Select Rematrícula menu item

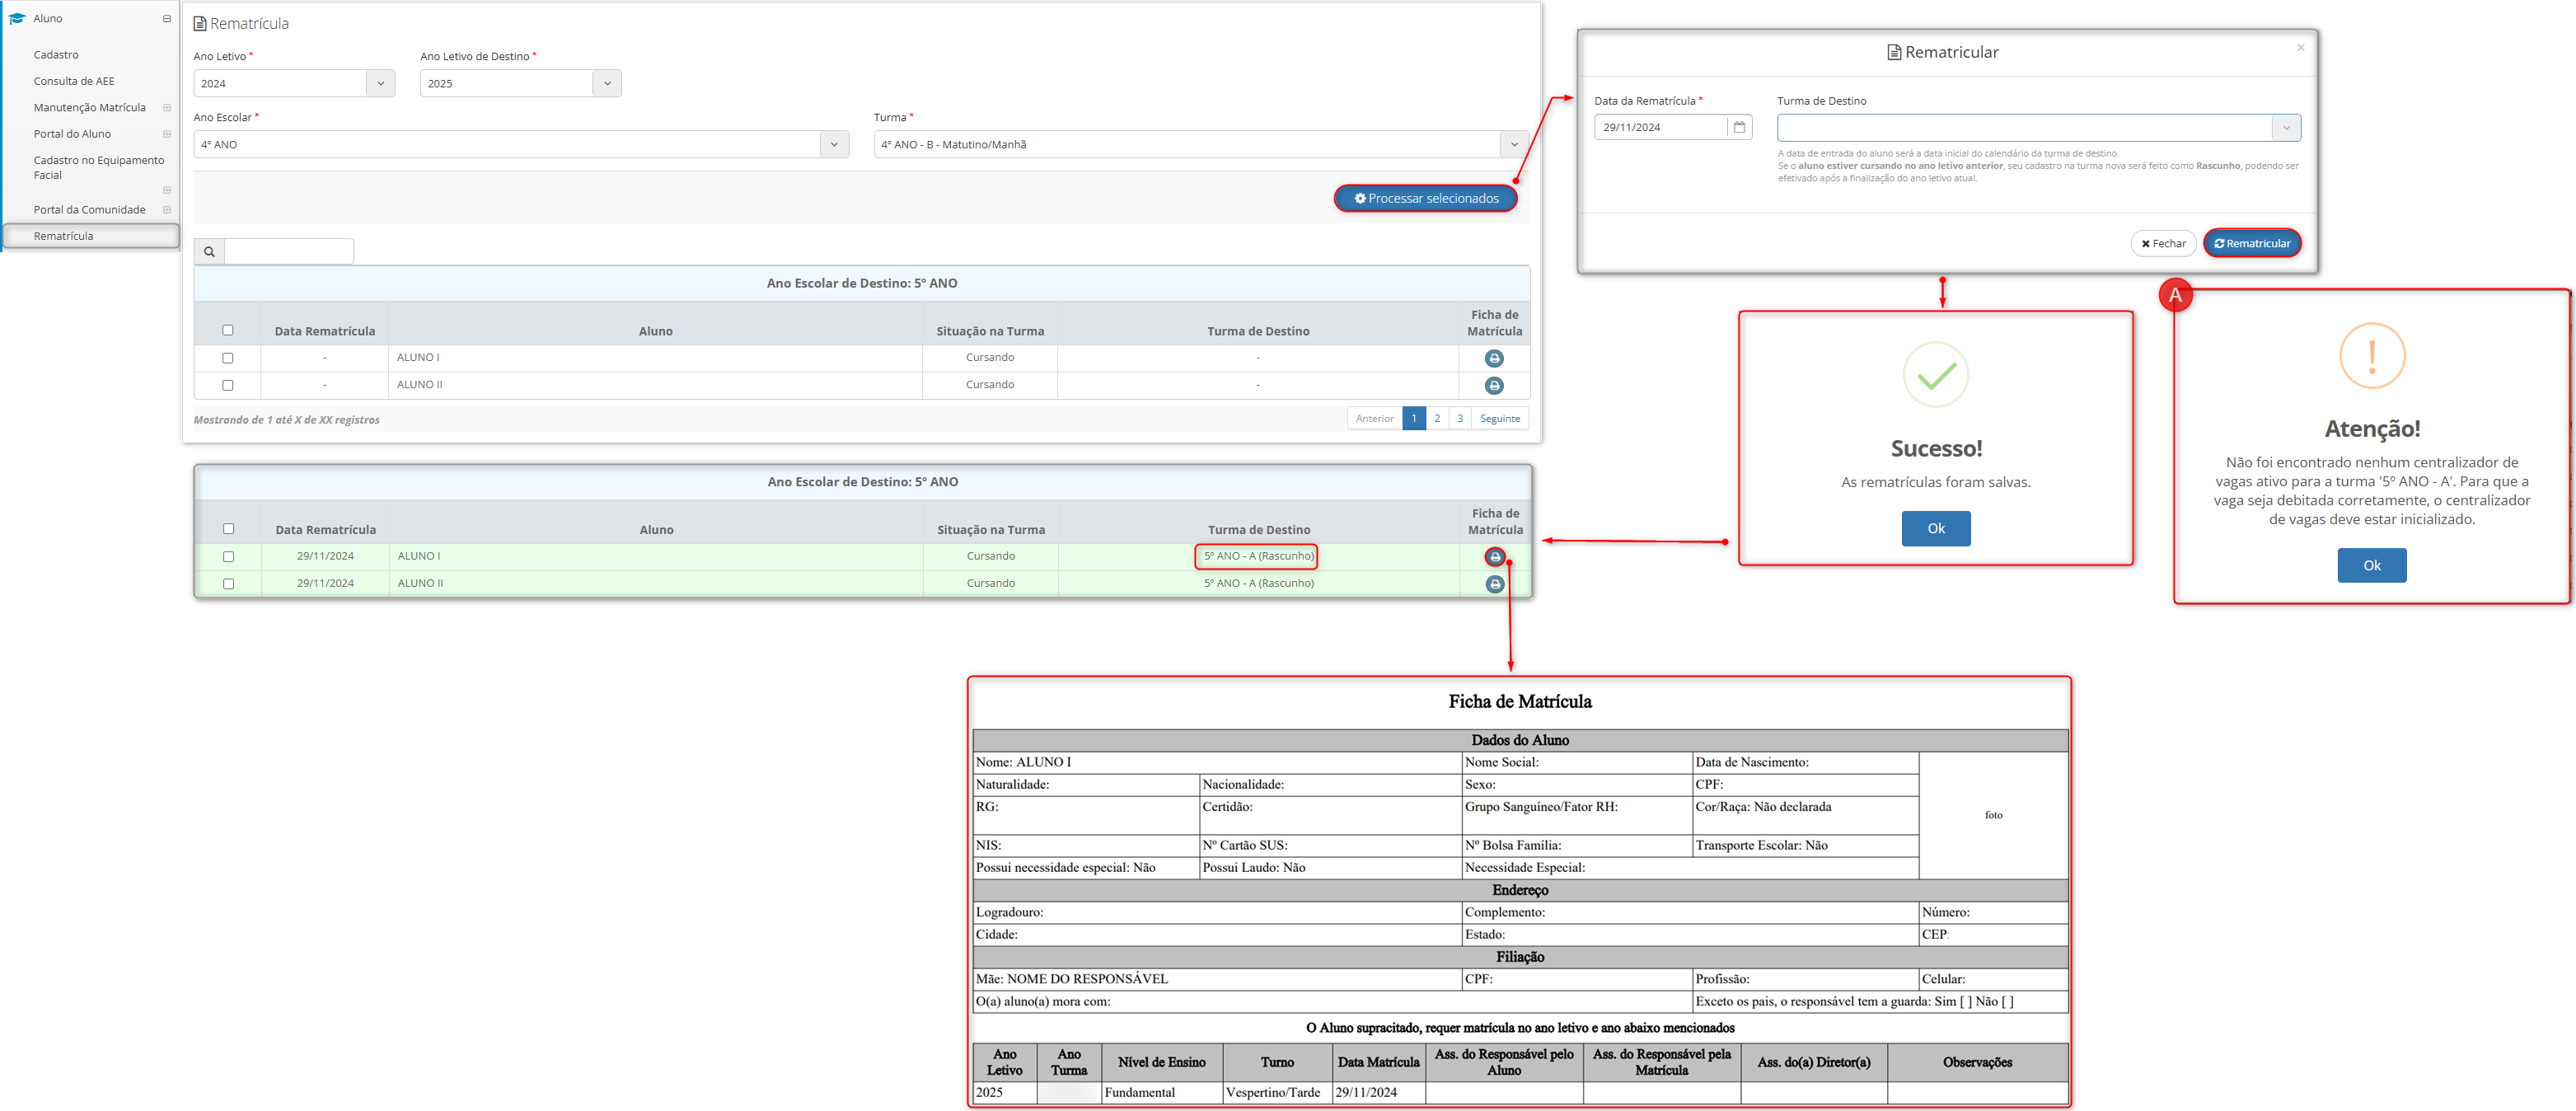[91, 236]
